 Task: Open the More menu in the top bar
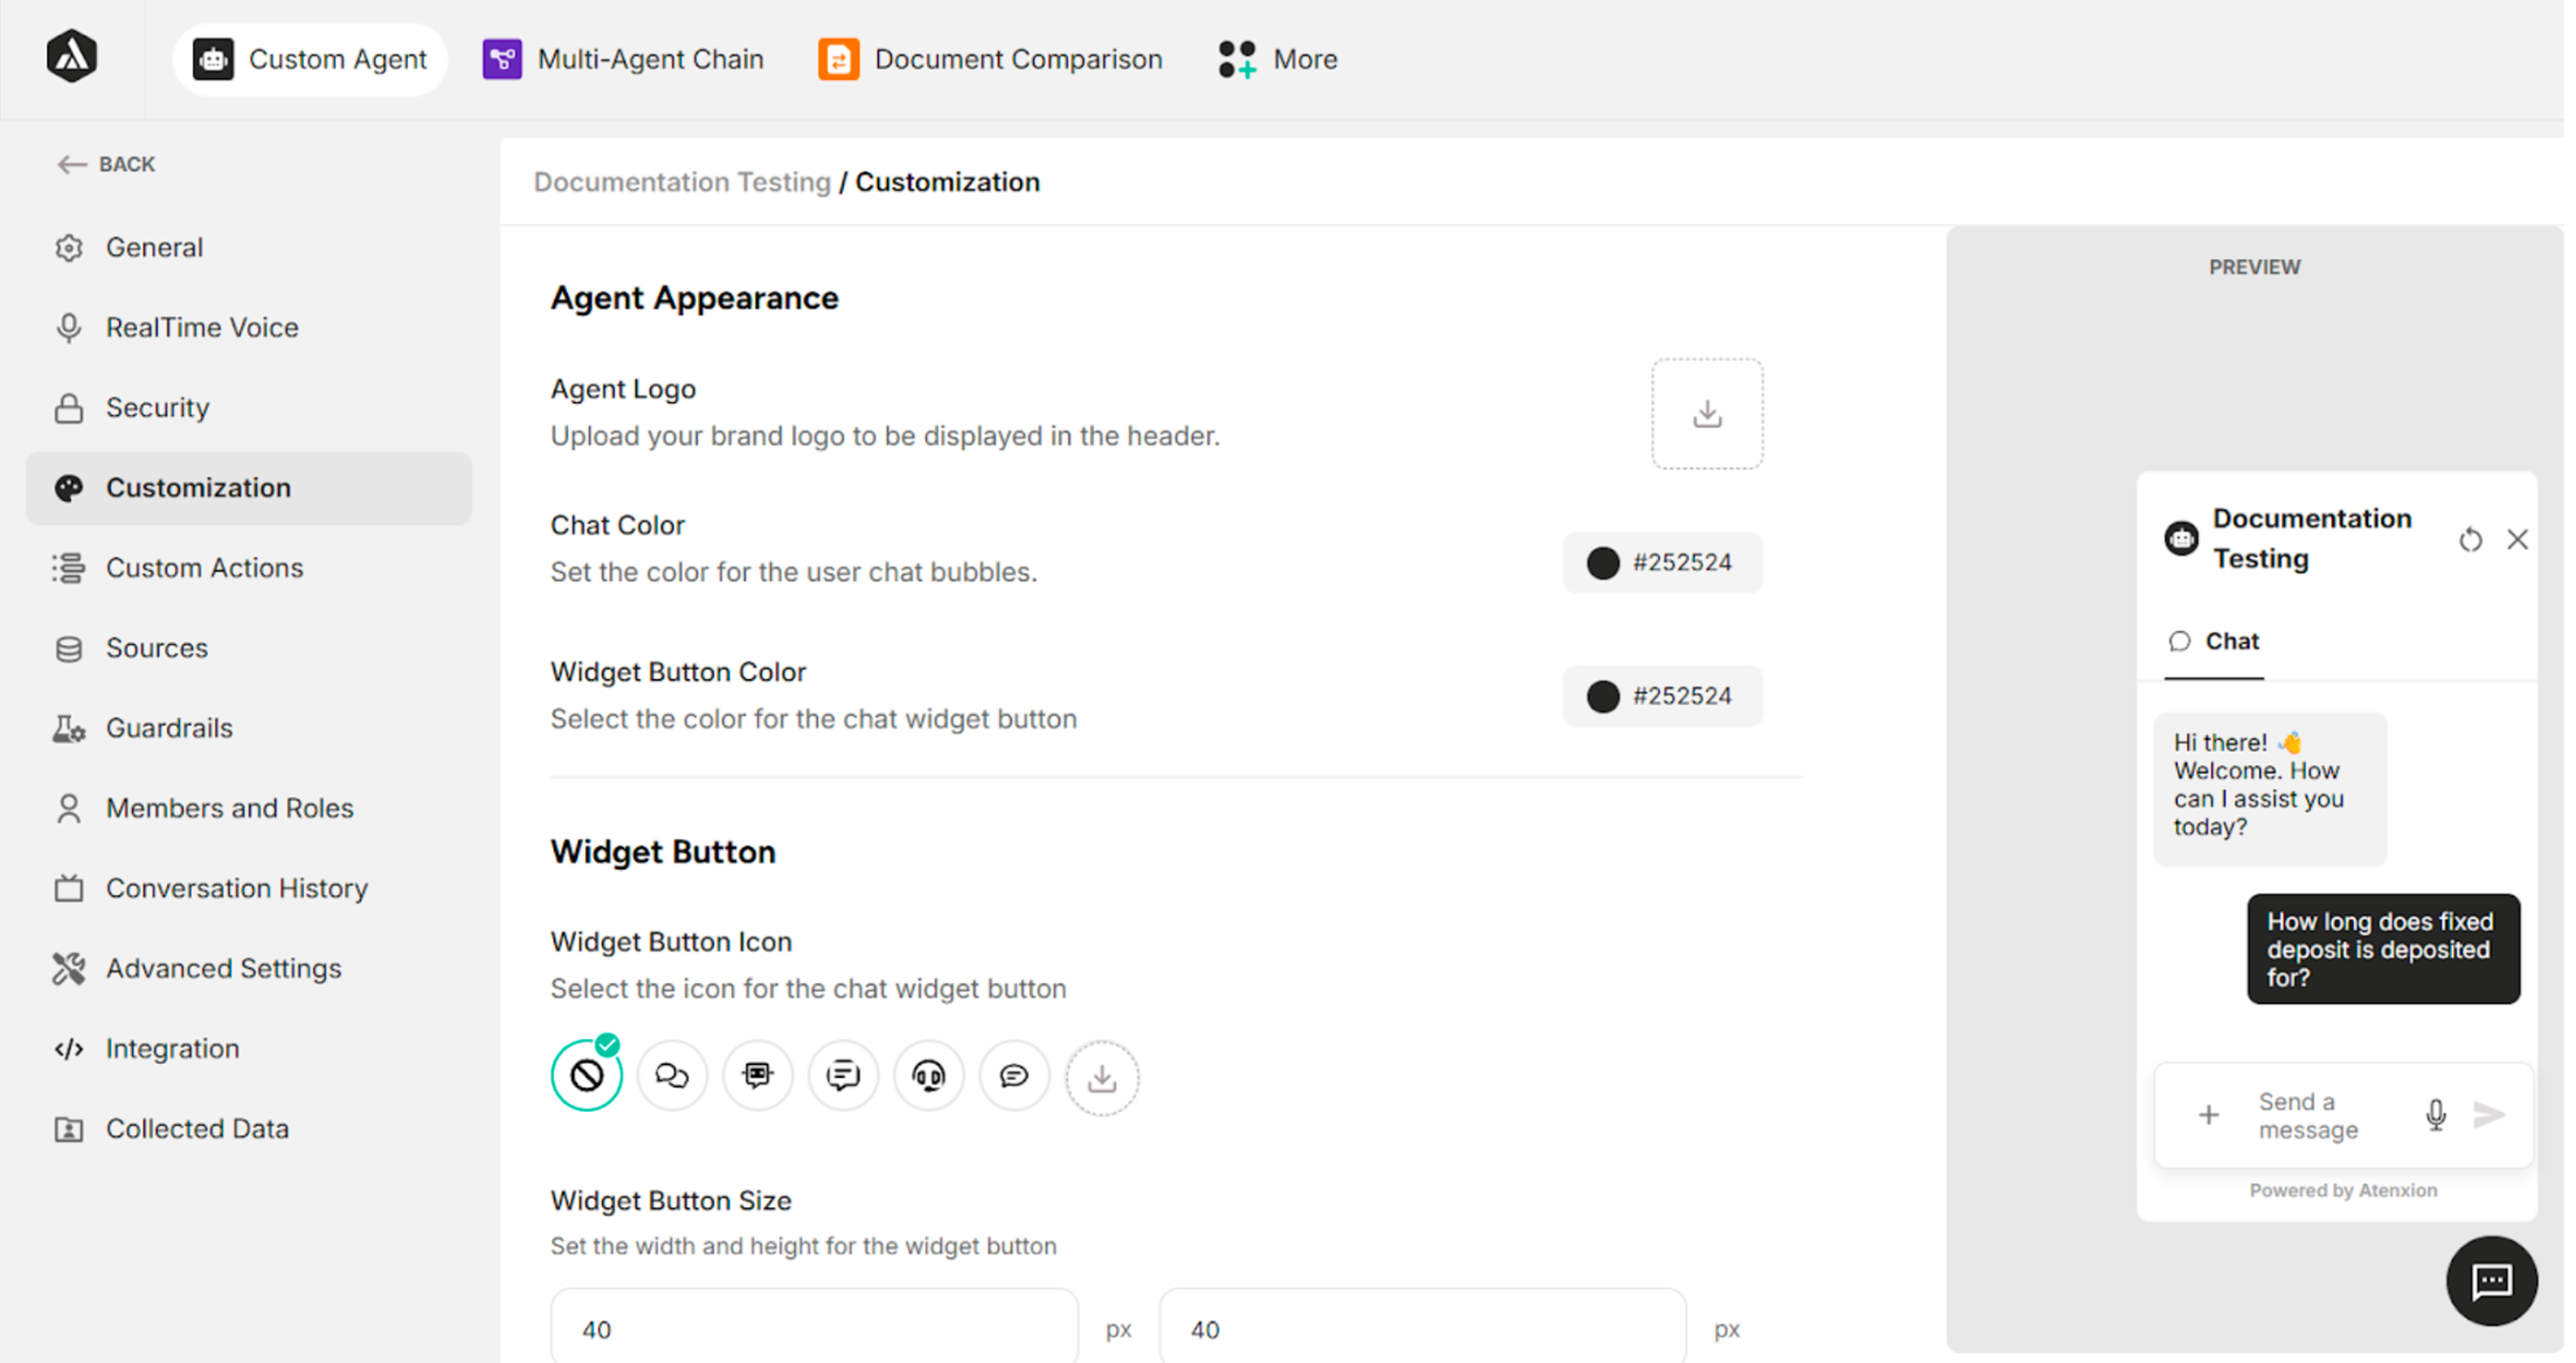click(x=1276, y=59)
